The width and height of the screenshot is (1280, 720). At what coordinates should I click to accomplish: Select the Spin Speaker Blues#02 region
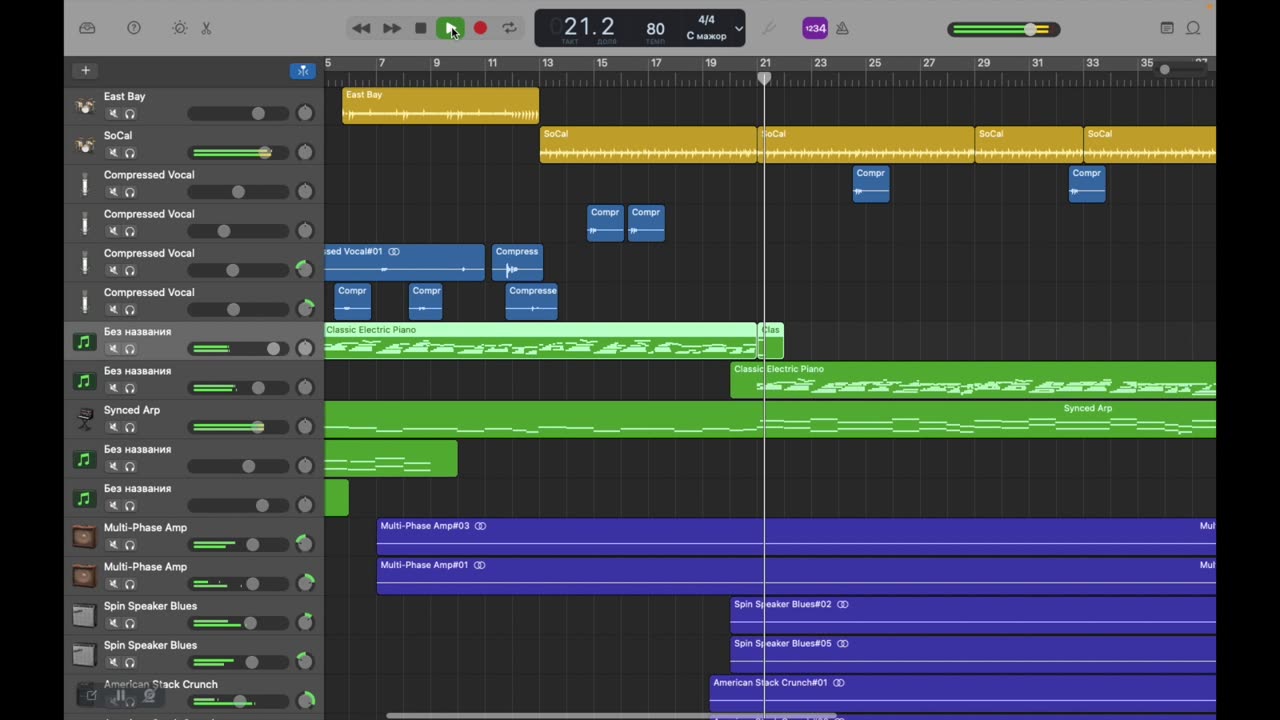(x=973, y=614)
